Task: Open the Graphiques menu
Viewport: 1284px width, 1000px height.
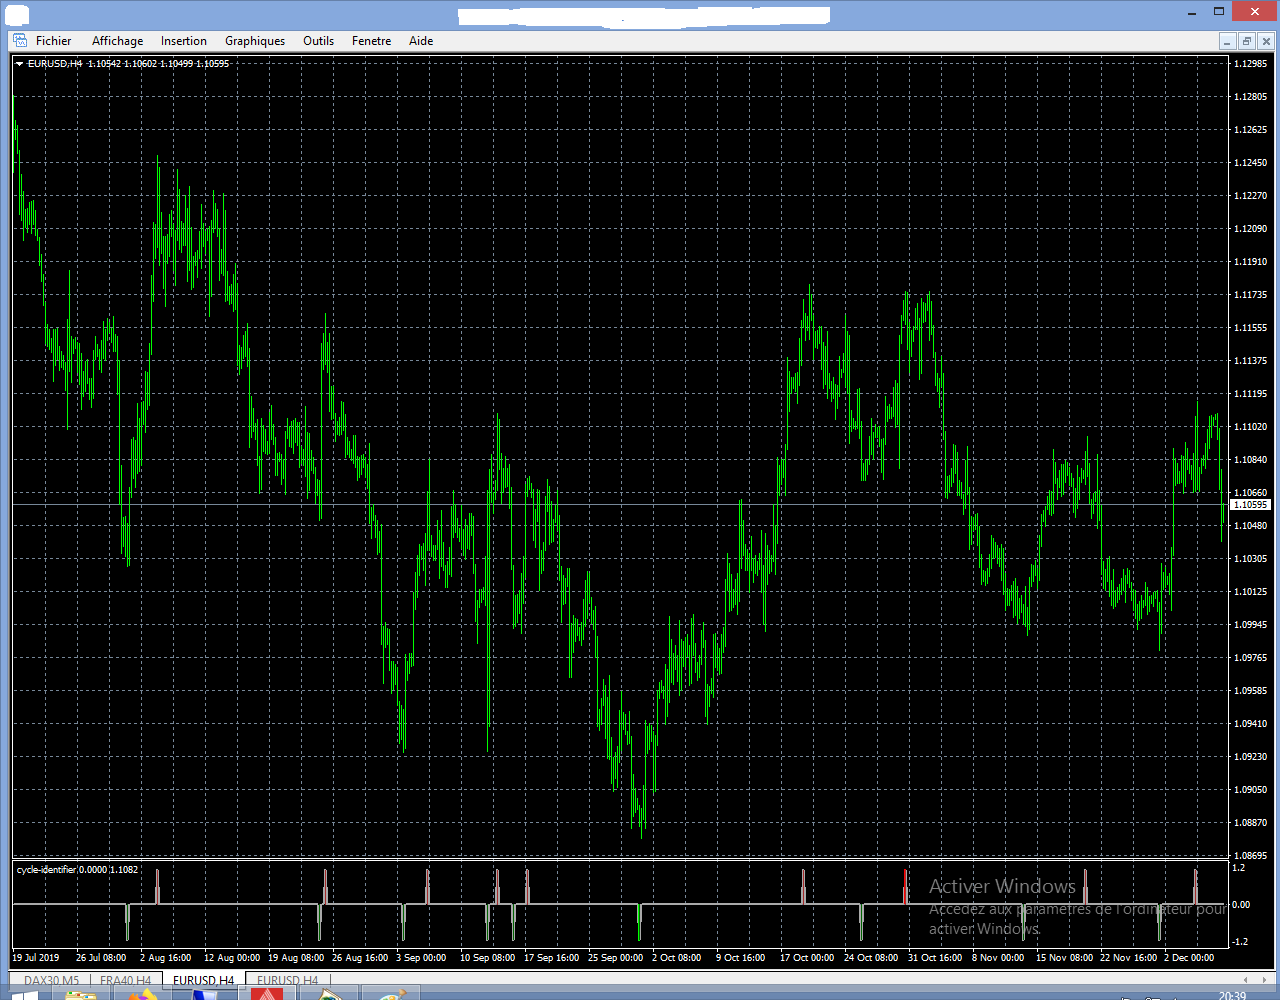Action: coord(255,41)
